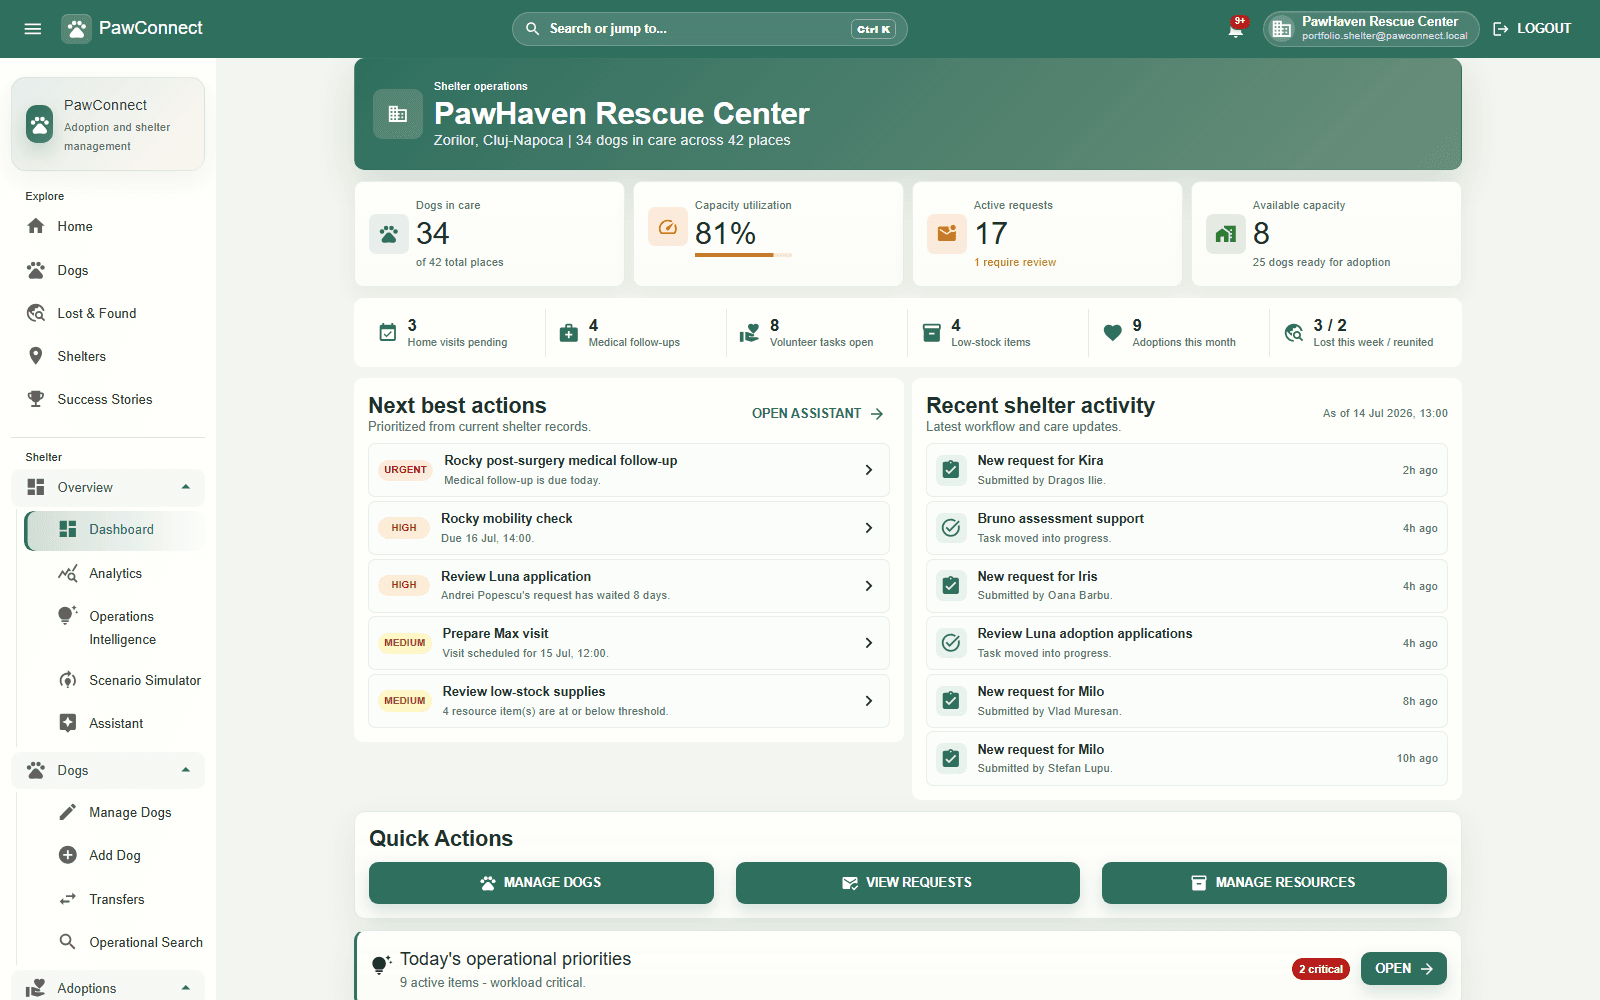This screenshot has height=1000, width=1600.
Task: Click the Manage Dogs pencil icon
Action: tap(68, 812)
